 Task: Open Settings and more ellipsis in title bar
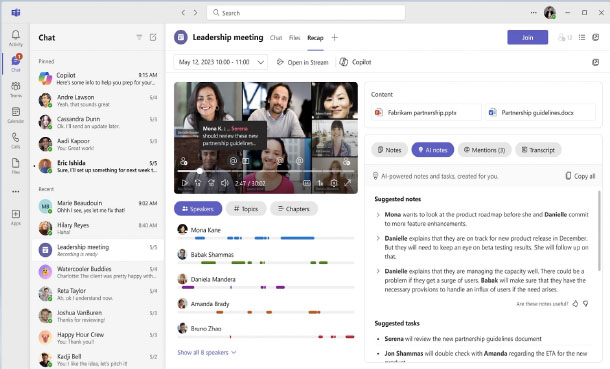pos(533,13)
